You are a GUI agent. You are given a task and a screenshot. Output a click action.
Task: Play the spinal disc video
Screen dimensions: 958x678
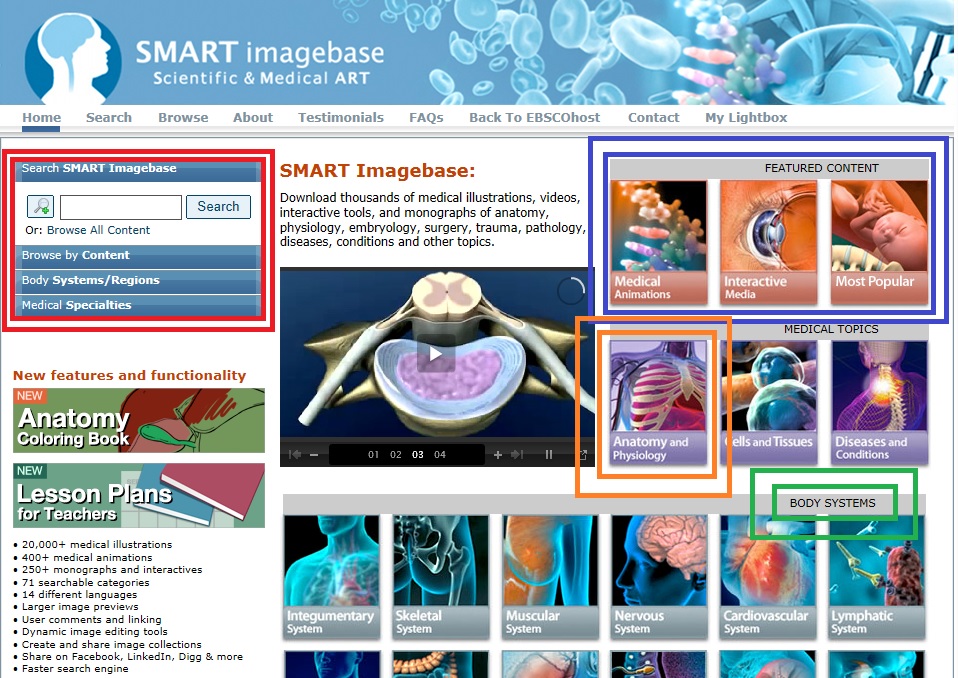pyautogui.click(x=436, y=354)
